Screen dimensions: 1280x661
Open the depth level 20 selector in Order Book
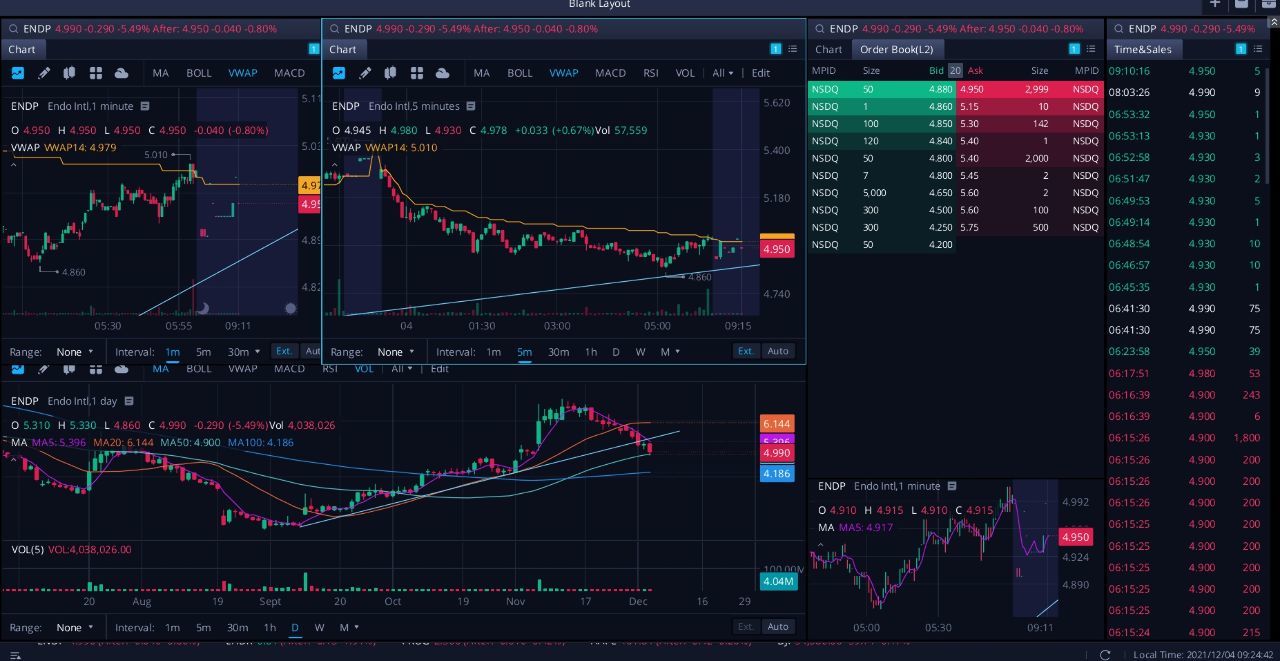tap(955, 71)
